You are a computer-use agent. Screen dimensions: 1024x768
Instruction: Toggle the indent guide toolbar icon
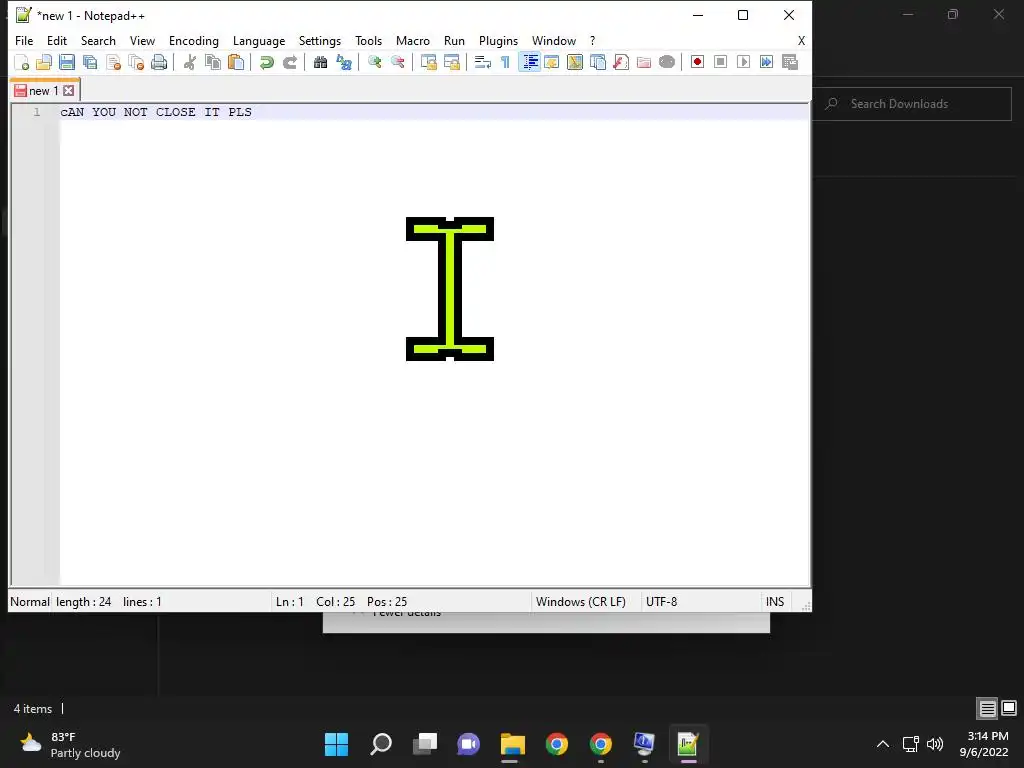coord(530,63)
